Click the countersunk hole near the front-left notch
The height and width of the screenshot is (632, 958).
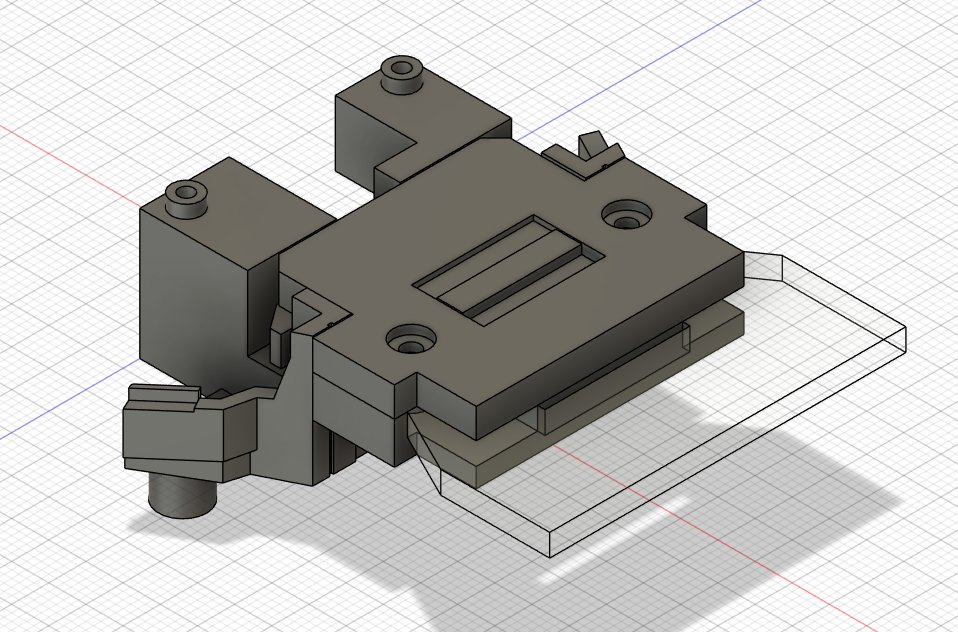pyautogui.click(x=411, y=340)
